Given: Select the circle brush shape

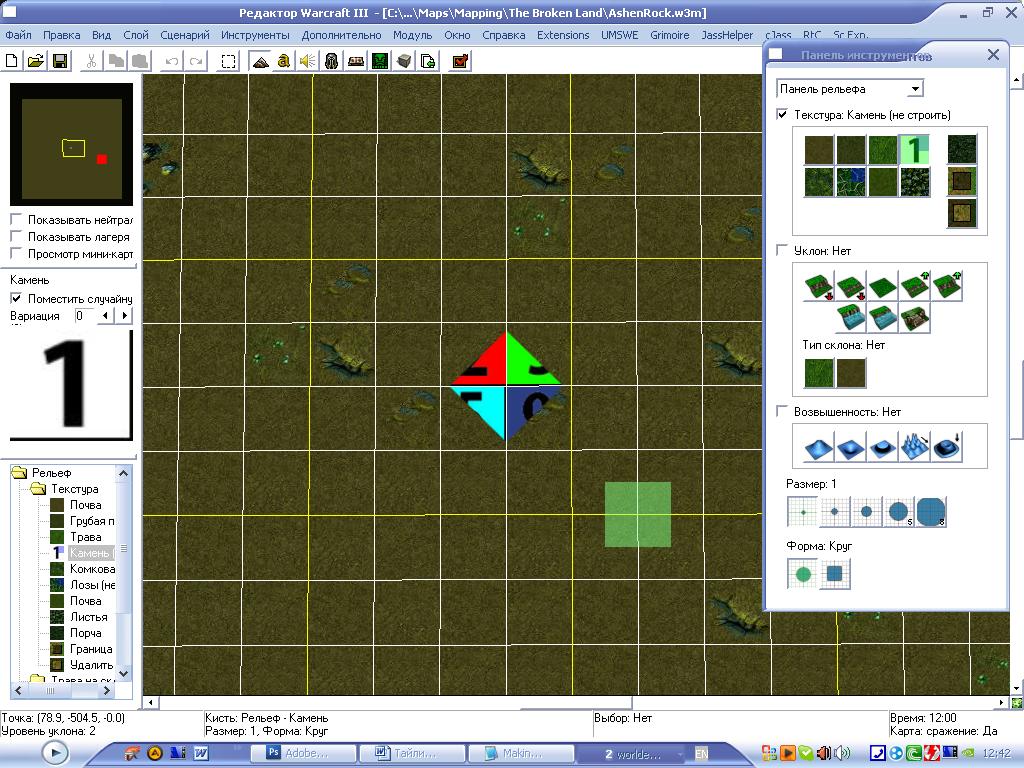Looking at the screenshot, I should tap(803, 574).
